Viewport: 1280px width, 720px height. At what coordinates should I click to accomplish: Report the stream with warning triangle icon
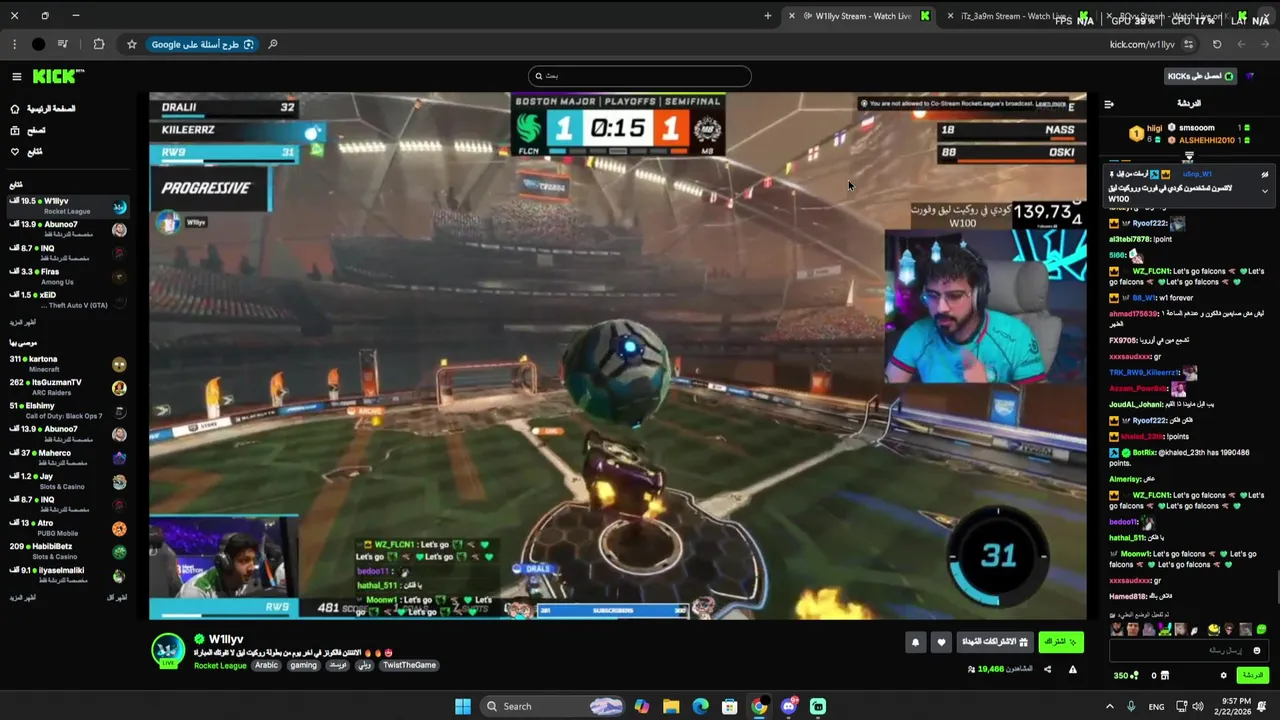coord(1072,669)
